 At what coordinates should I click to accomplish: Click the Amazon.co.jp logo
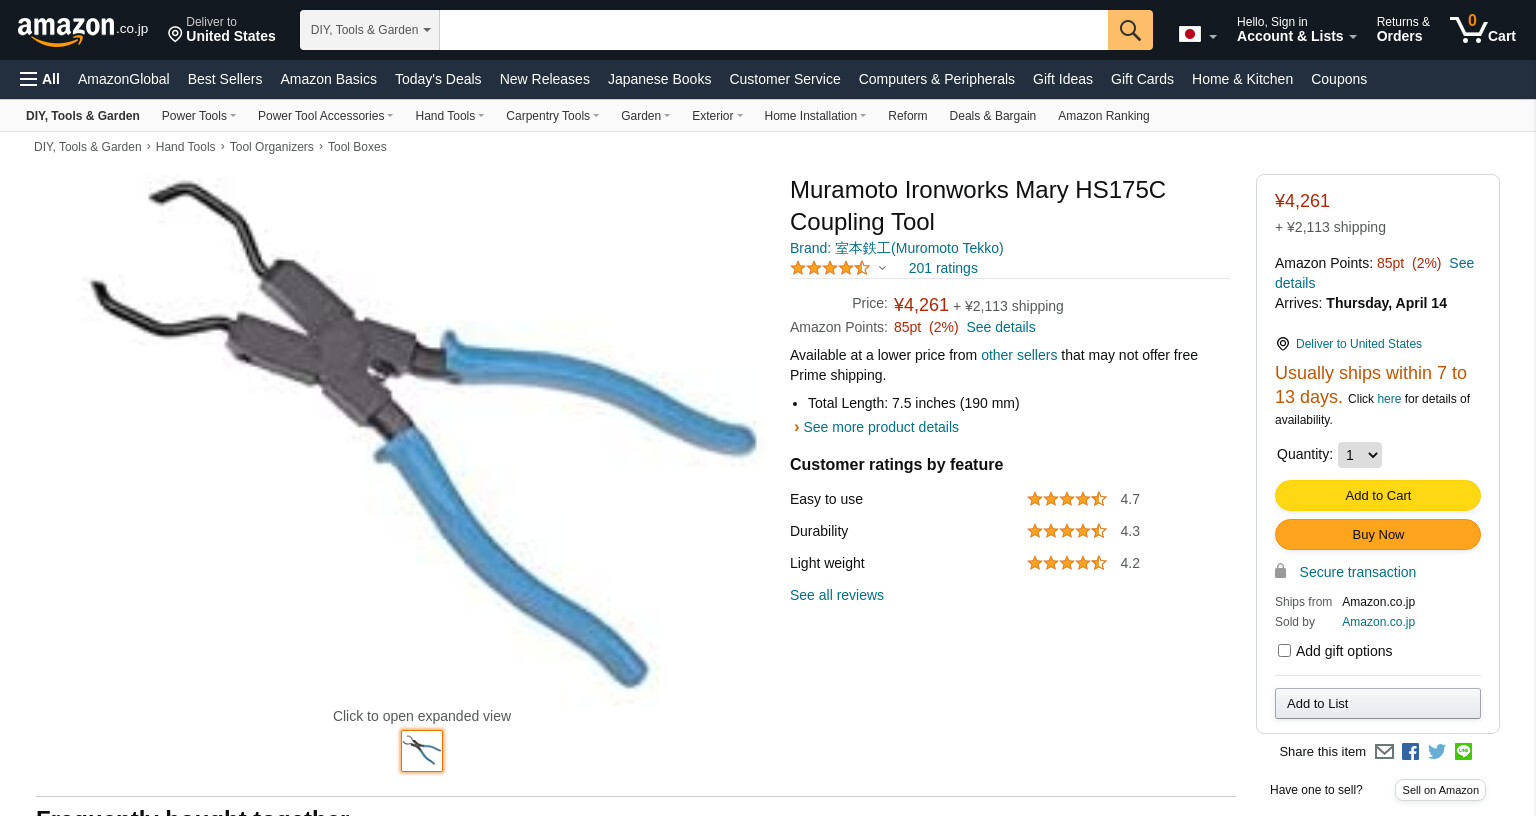tap(82, 30)
